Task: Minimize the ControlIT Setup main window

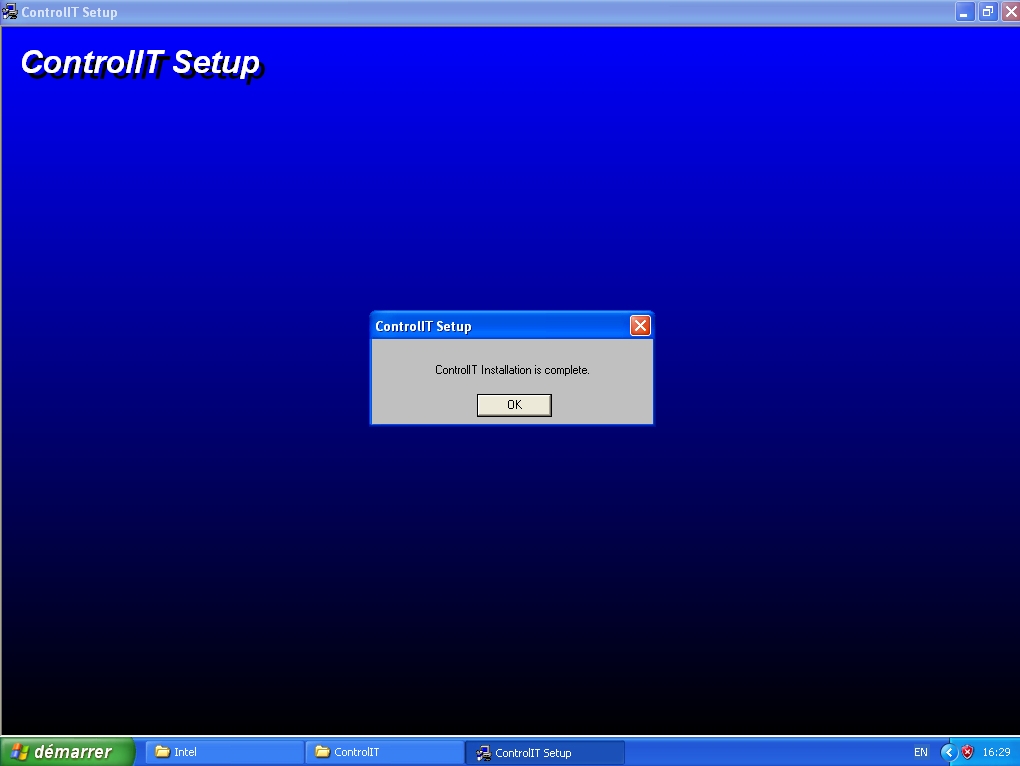Action: tap(964, 12)
